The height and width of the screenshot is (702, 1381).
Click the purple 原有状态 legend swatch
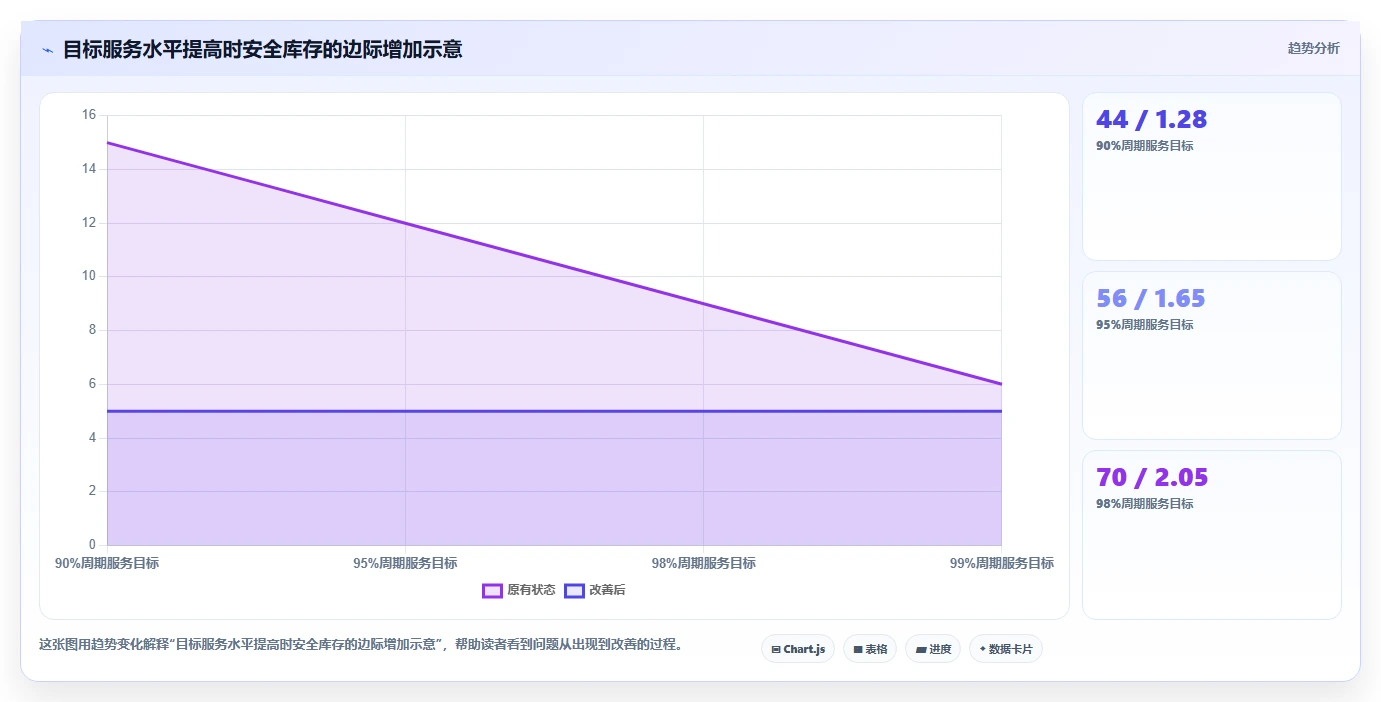[x=492, y=590]
